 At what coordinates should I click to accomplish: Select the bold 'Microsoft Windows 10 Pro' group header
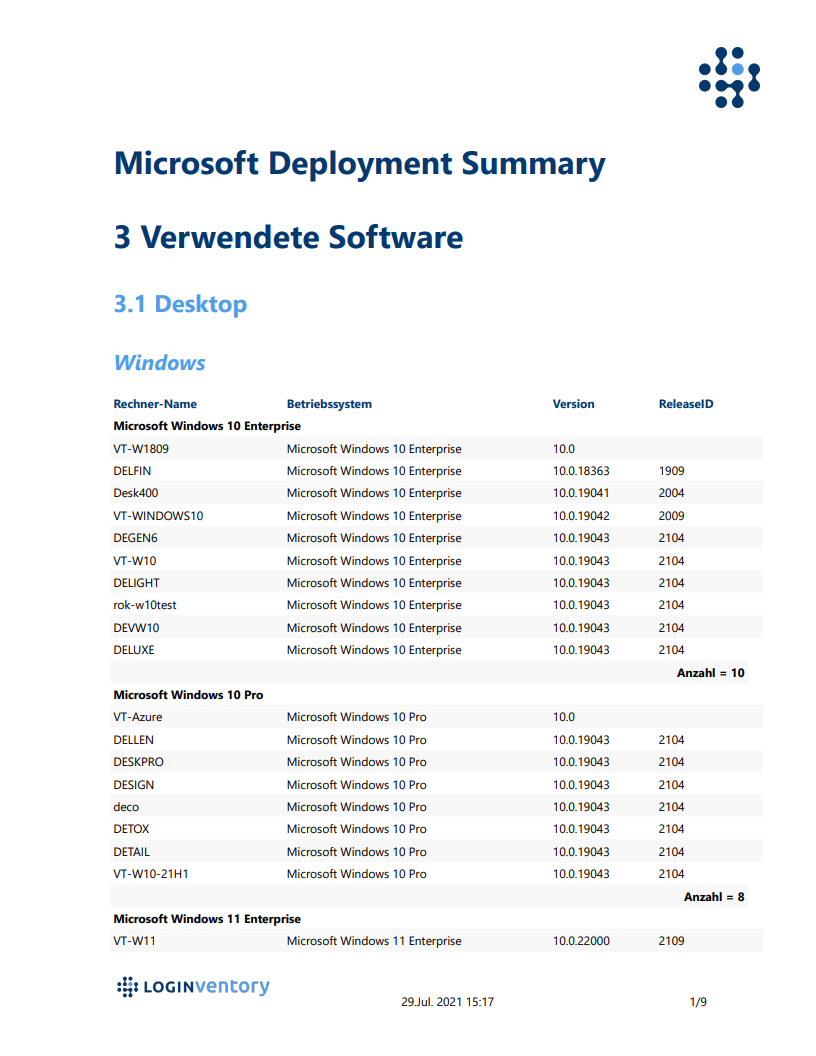(x=188, y=695)
